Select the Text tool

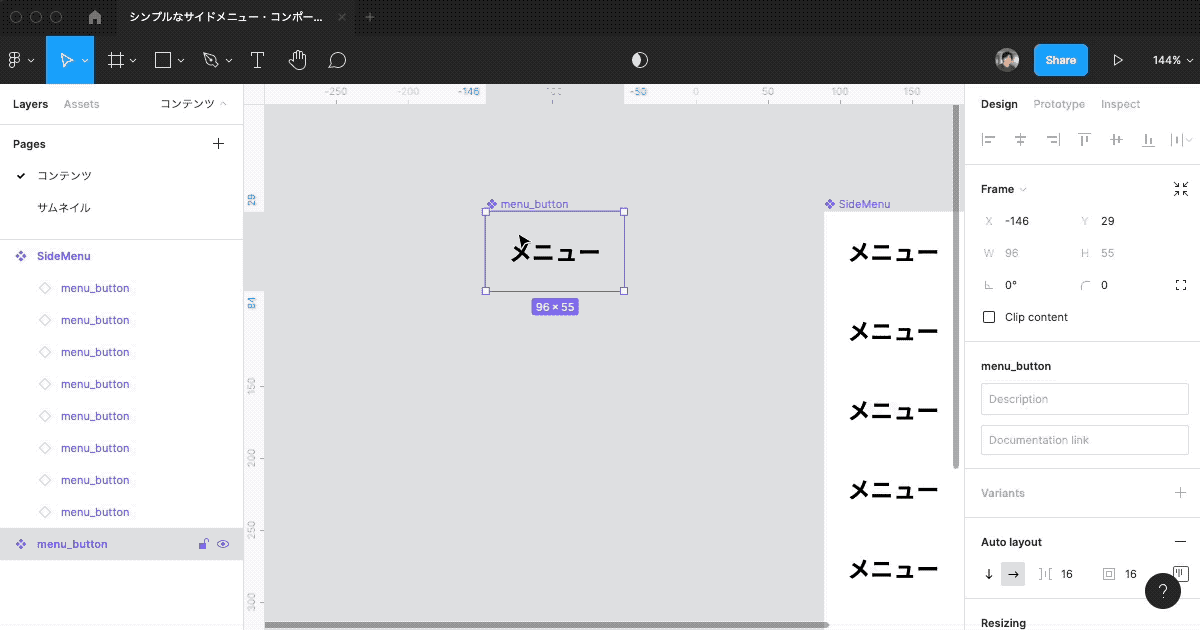point(257,60)
